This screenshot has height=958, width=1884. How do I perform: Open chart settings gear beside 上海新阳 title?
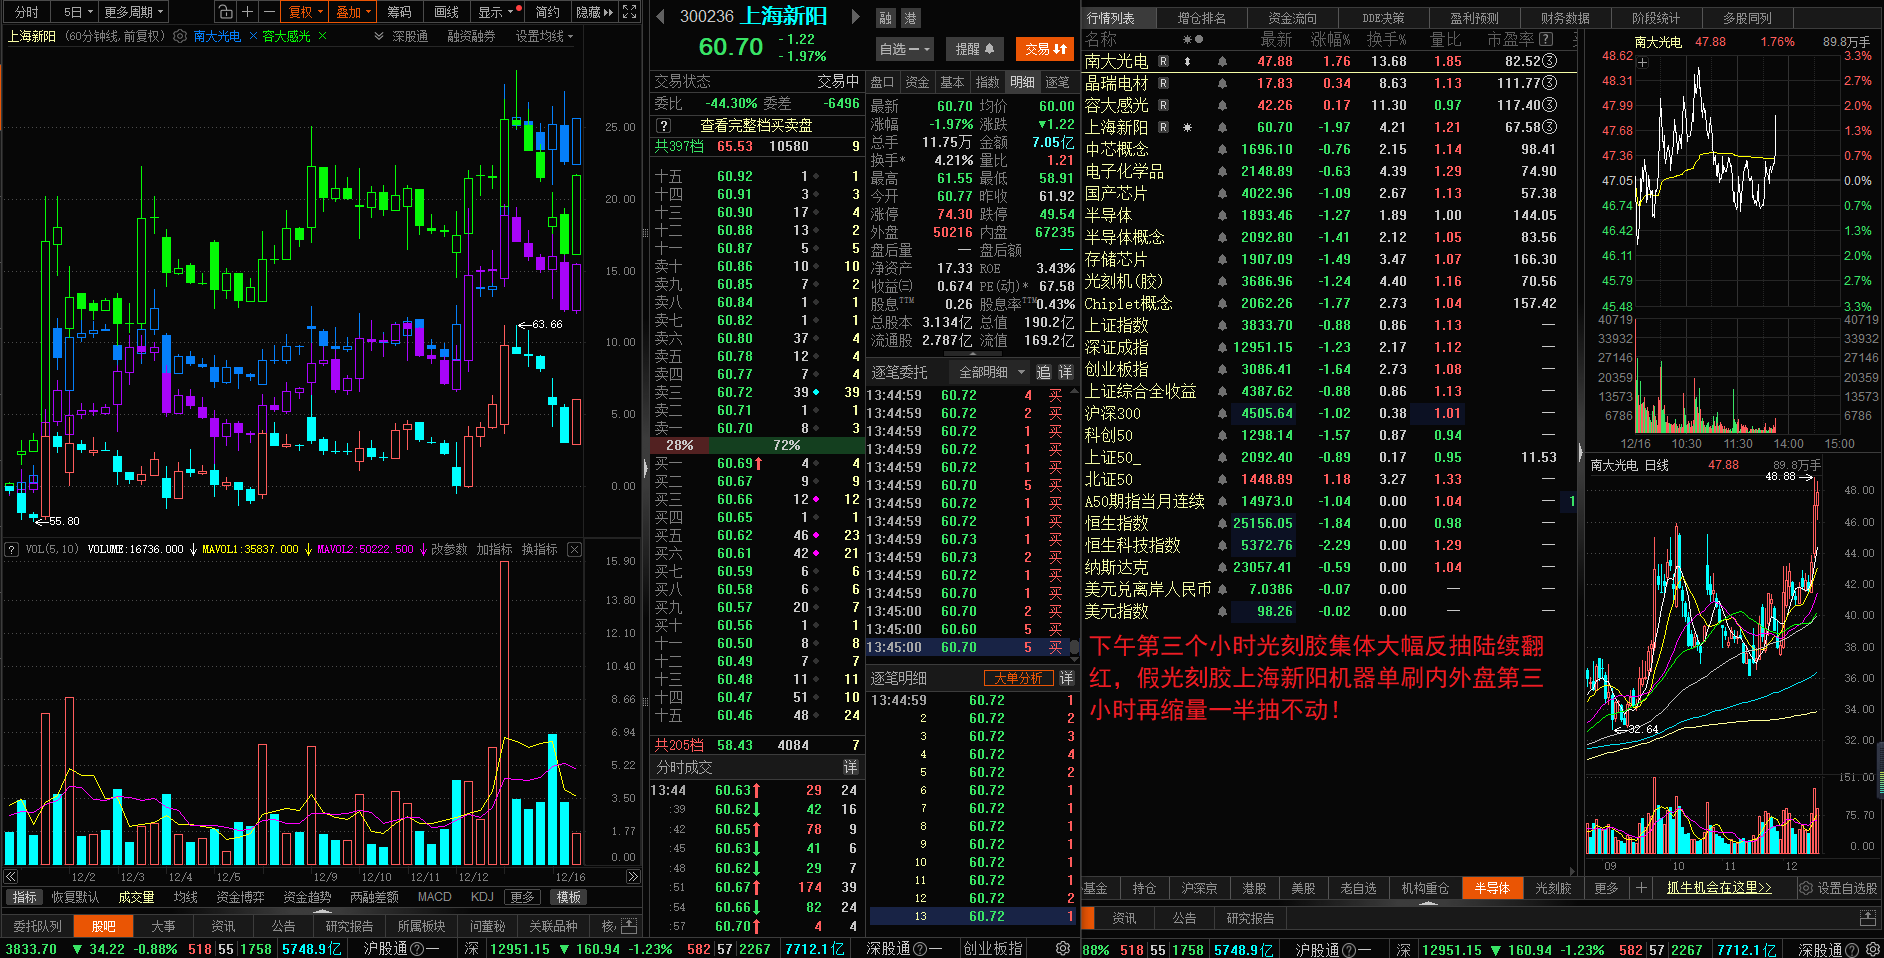click(x=180, y=36)
